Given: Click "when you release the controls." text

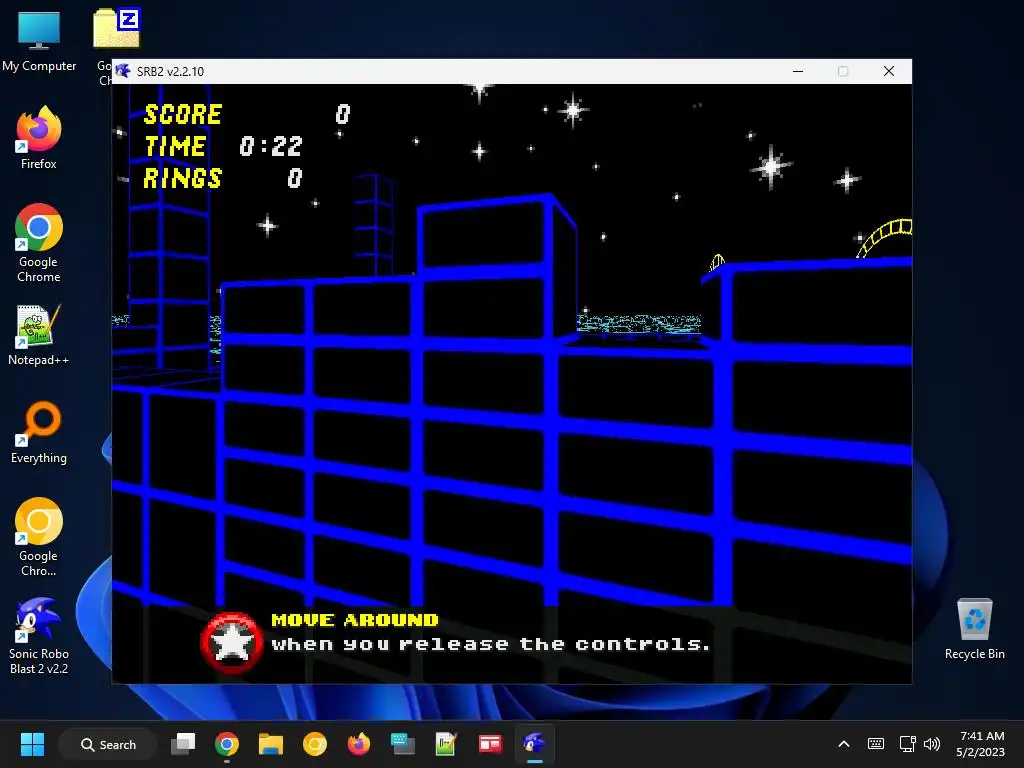Looking at the screenshot, I should click(x=490, y=645).
